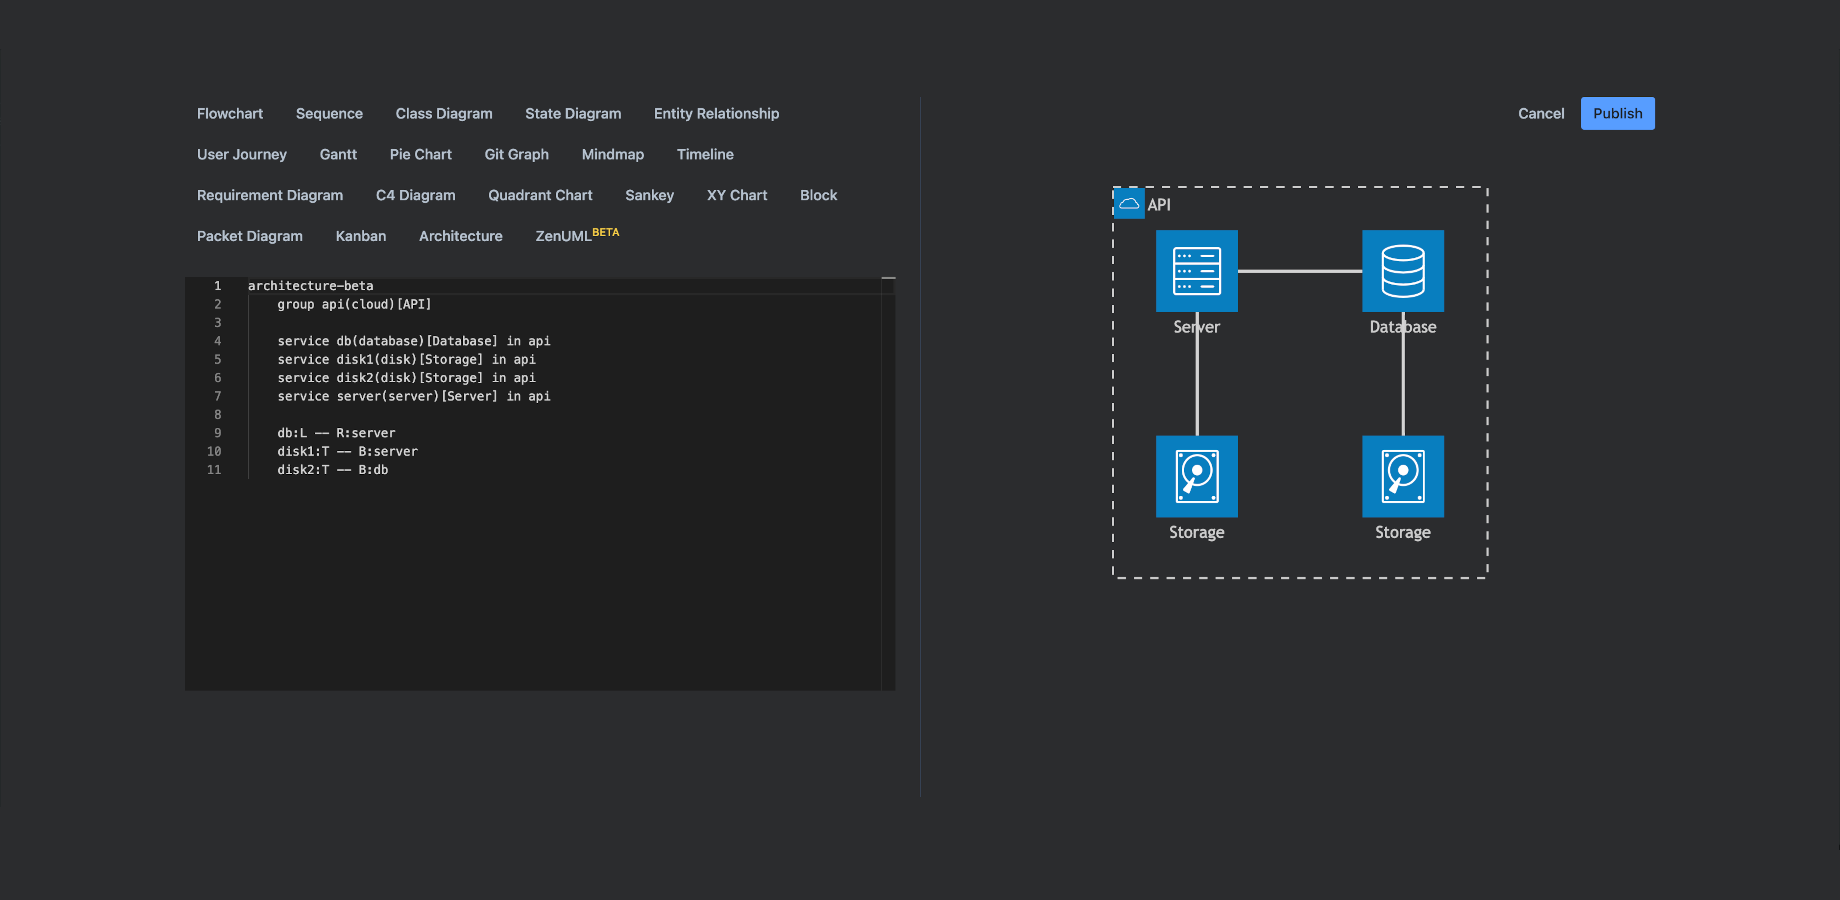Select the Flowchart diagram type

tap(230, 114)
